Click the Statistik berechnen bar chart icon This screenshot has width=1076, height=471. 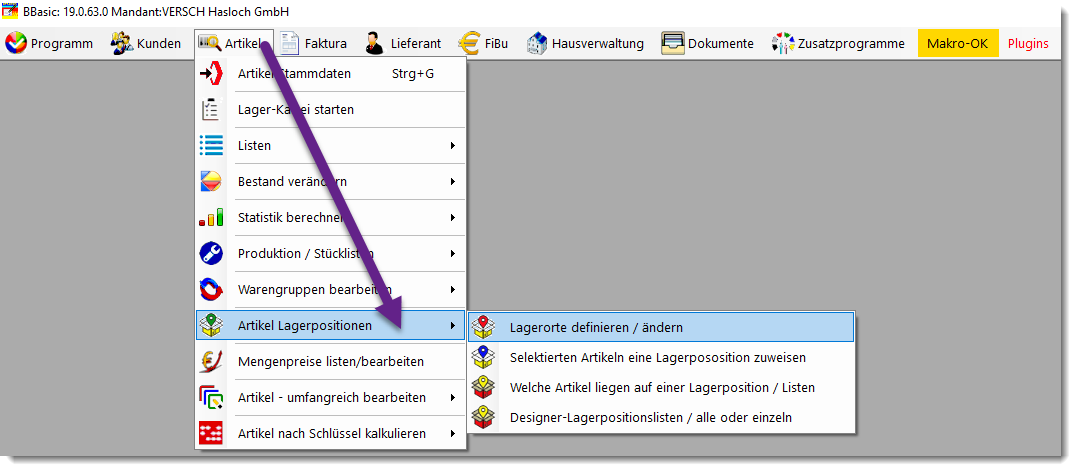(x=211, y=218)
